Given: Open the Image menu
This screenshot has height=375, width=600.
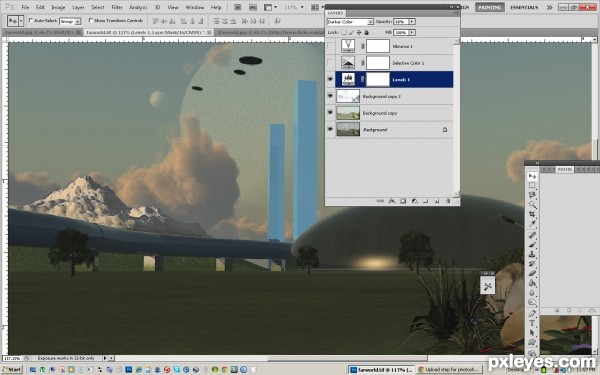Looking at the screenshot, I should (x=58, y=7).
